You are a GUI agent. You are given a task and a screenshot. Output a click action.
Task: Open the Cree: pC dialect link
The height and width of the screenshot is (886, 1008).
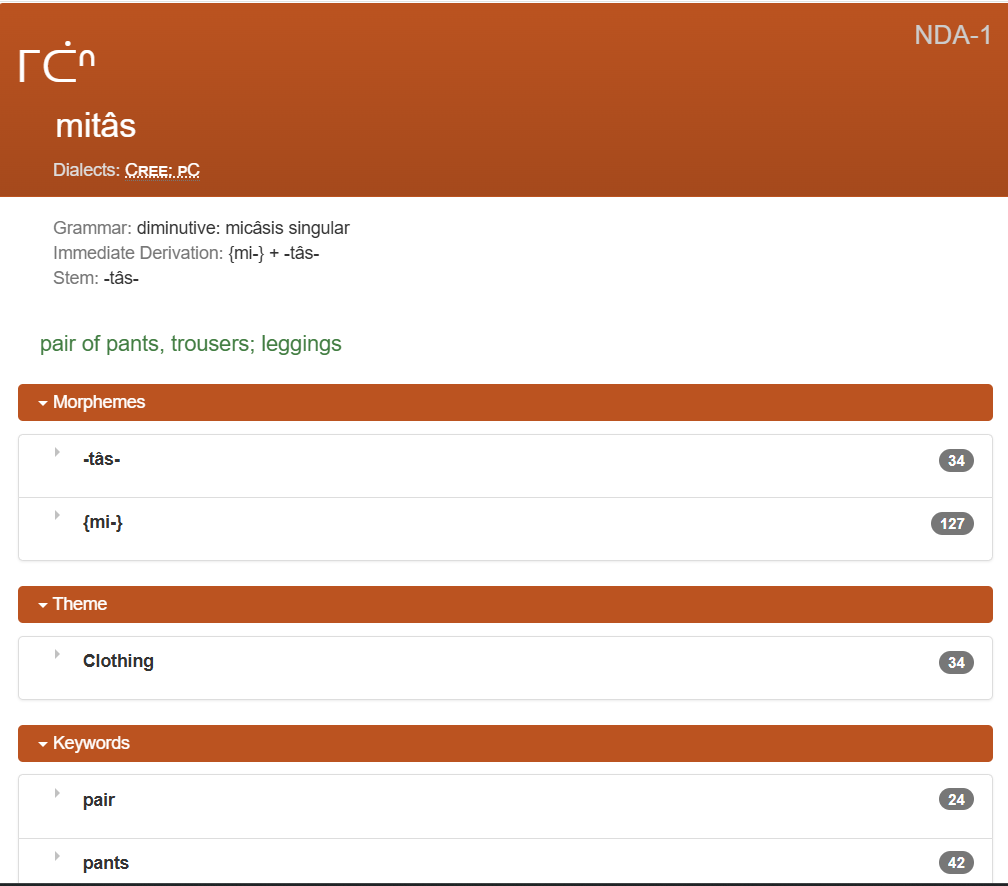coord(162,170)
